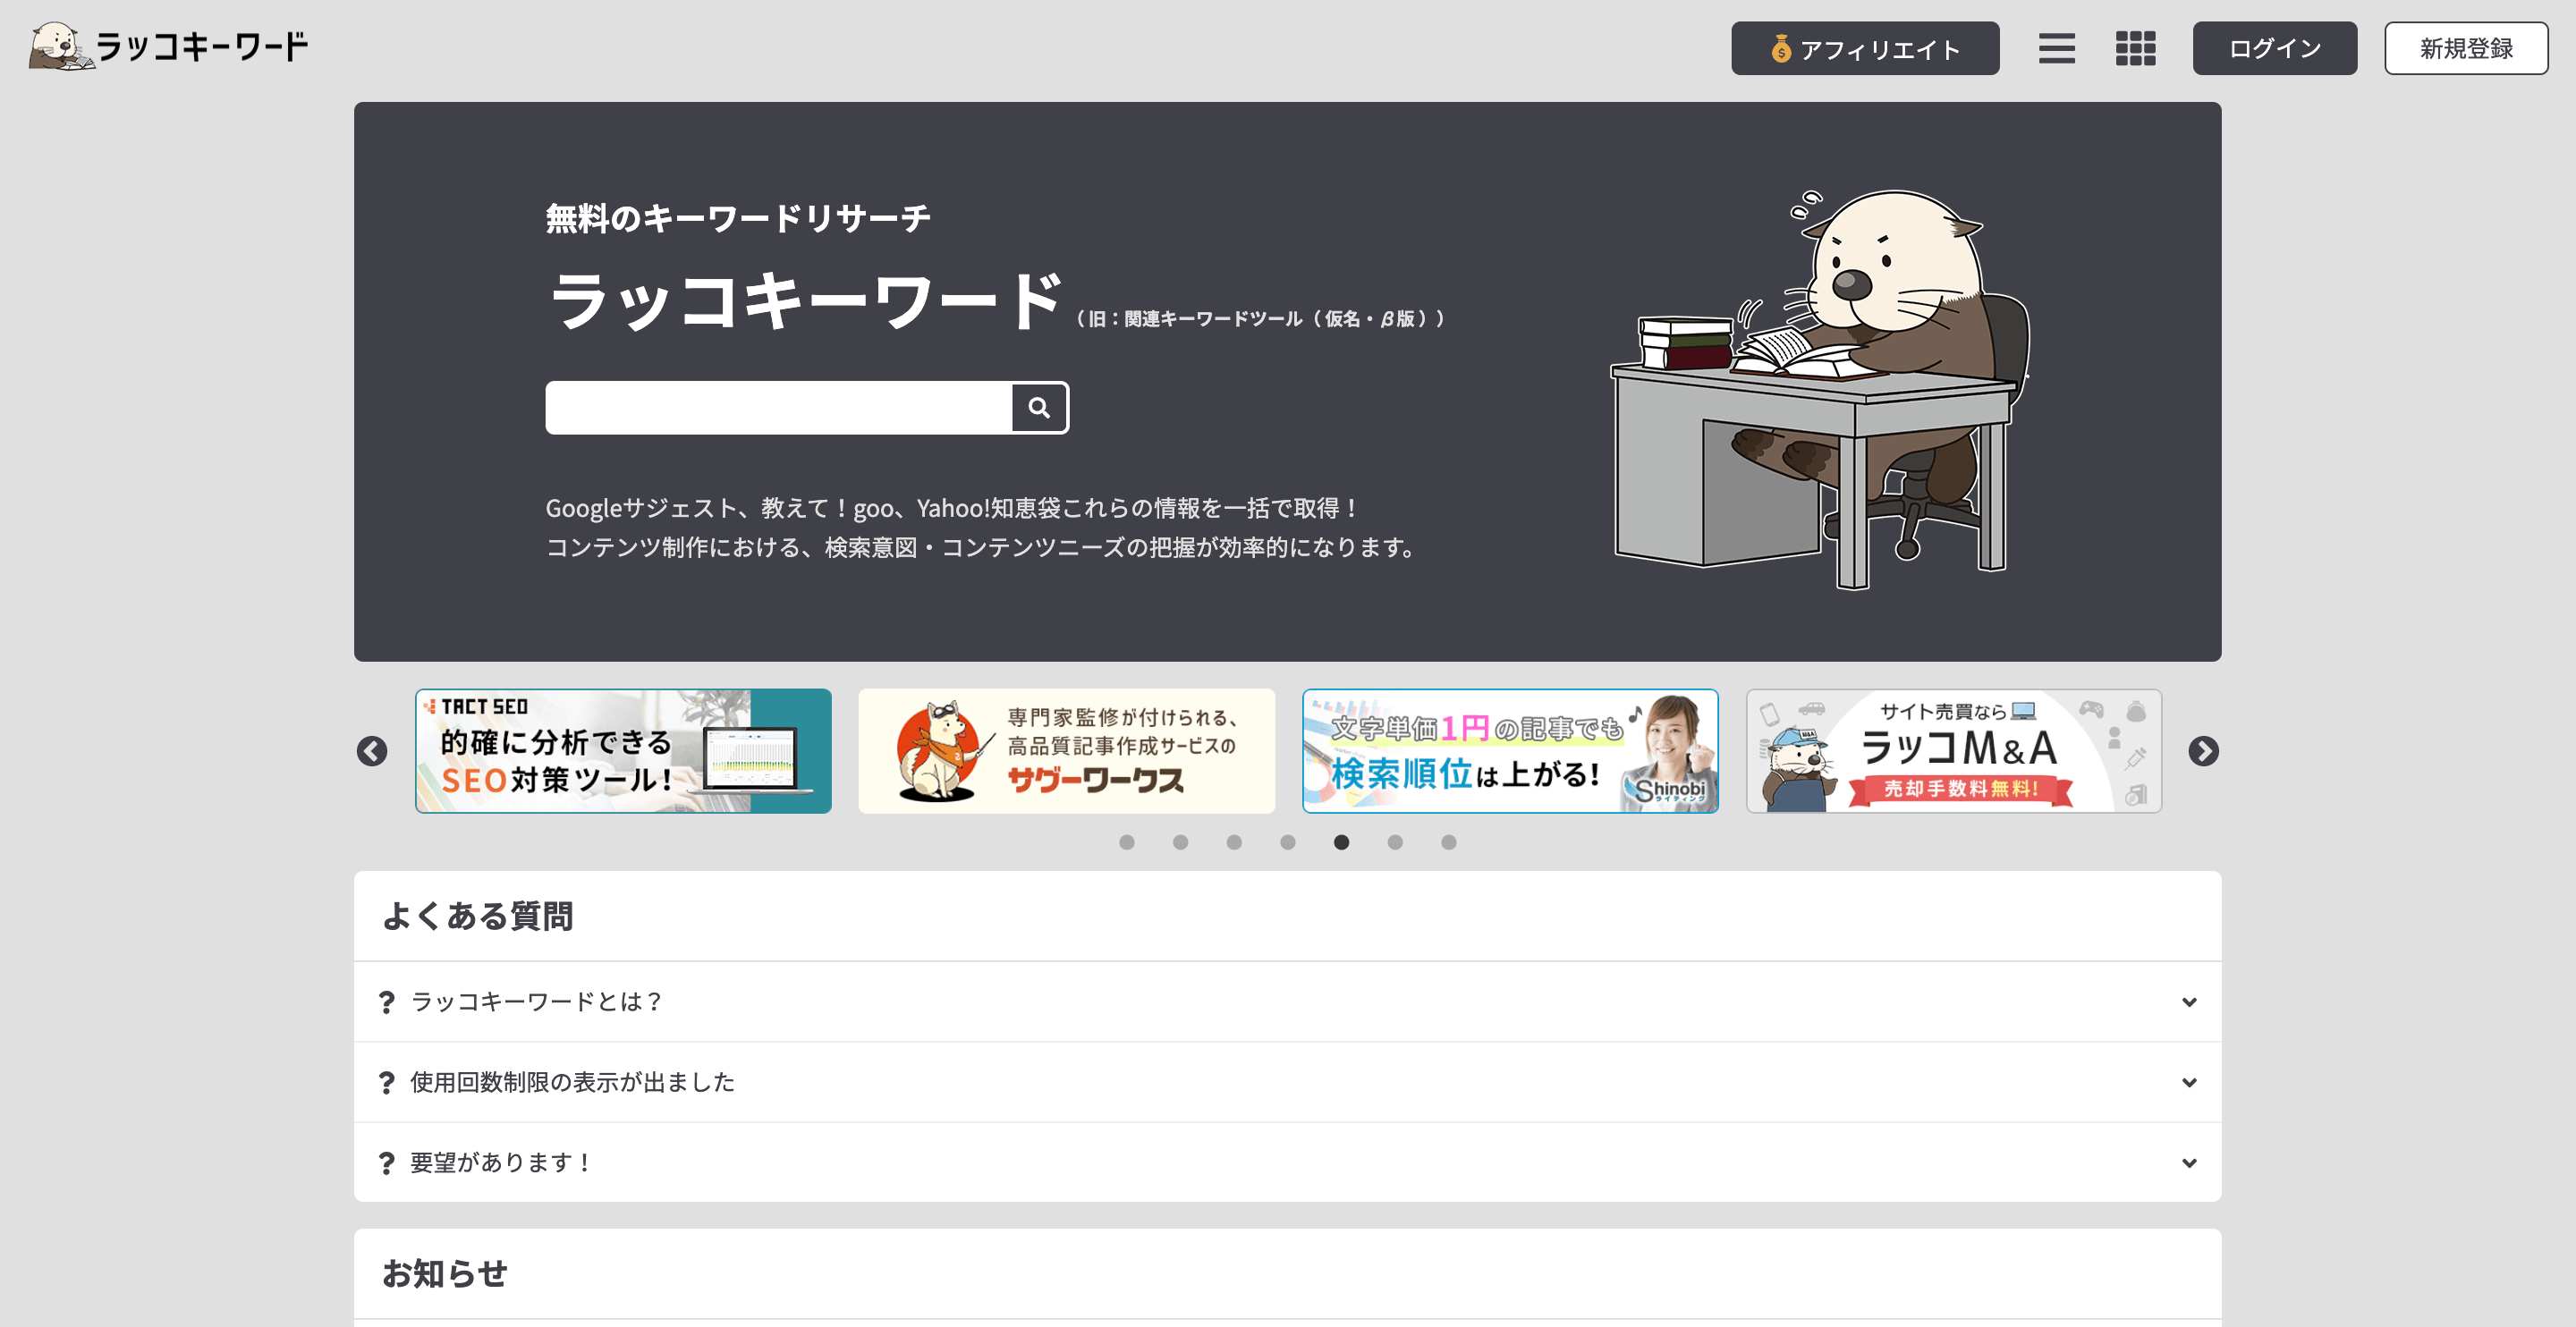Click the ログイン button

[x=2274, y=48]
